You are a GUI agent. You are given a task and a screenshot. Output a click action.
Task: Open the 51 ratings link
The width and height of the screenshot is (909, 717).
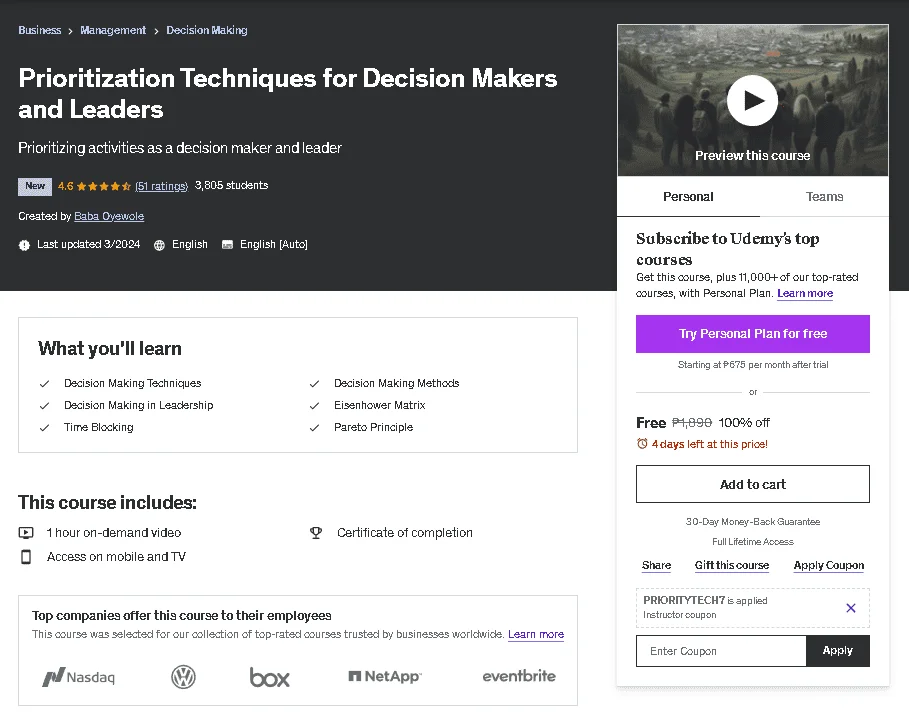(x=161, y=186)
